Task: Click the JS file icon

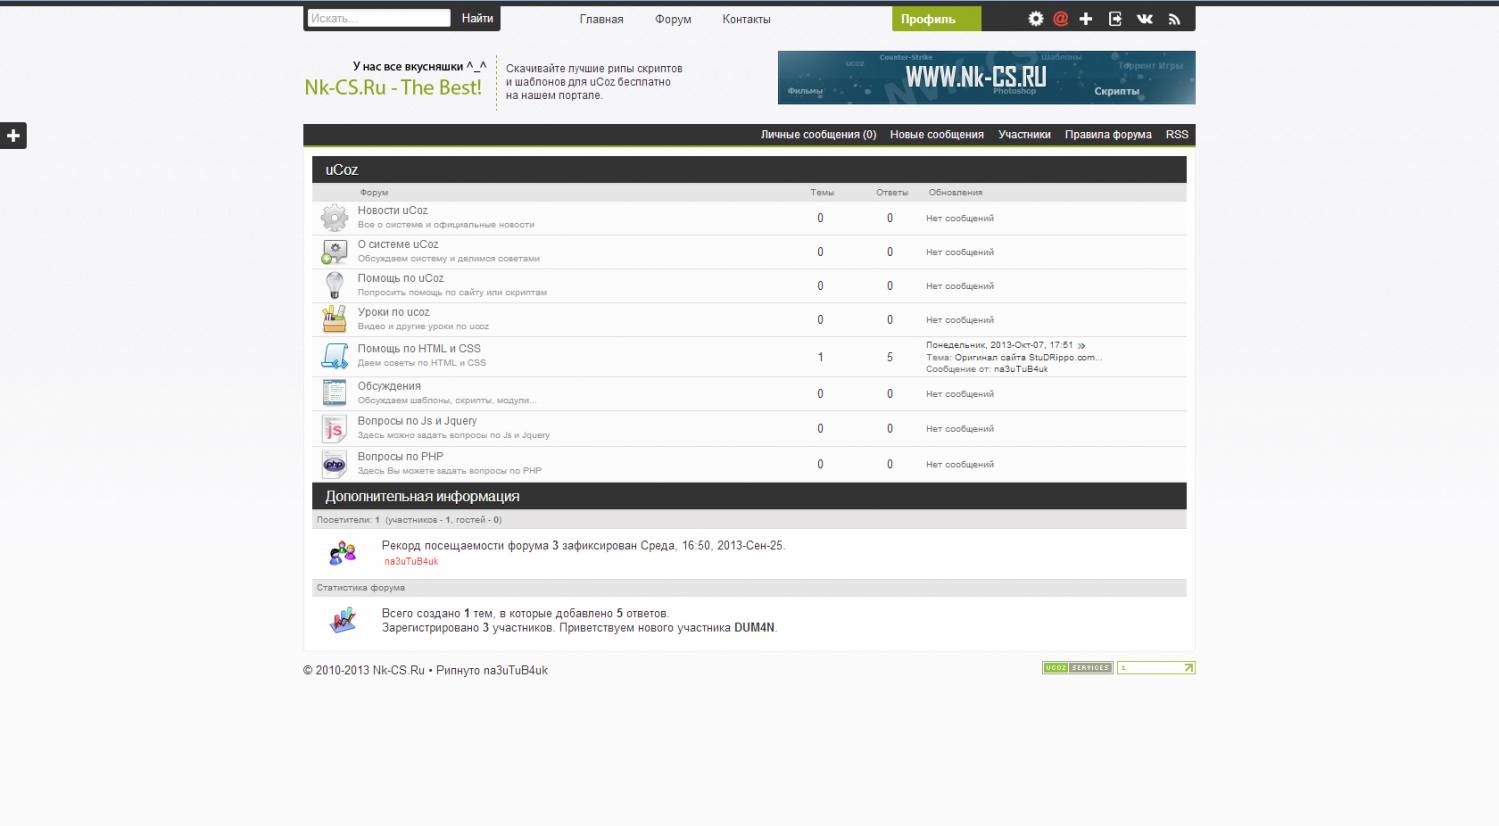Action: (x=334, y=429)
